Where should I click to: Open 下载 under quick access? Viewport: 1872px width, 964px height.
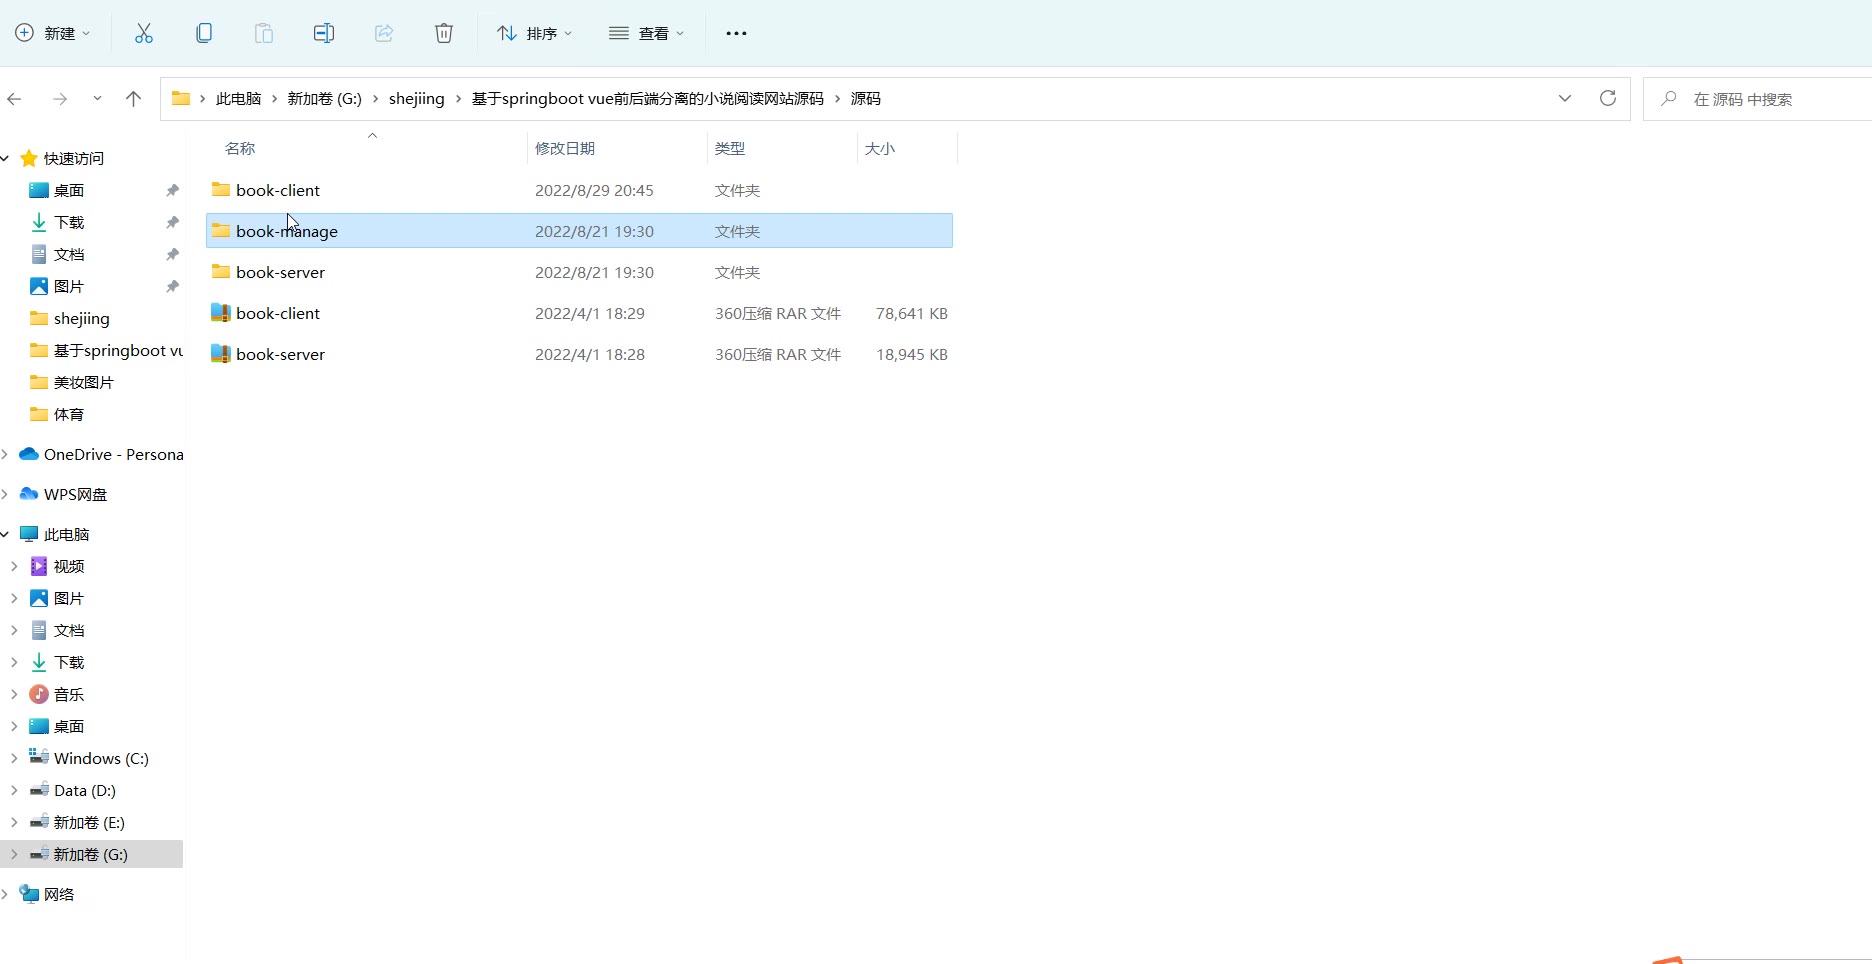69,222
